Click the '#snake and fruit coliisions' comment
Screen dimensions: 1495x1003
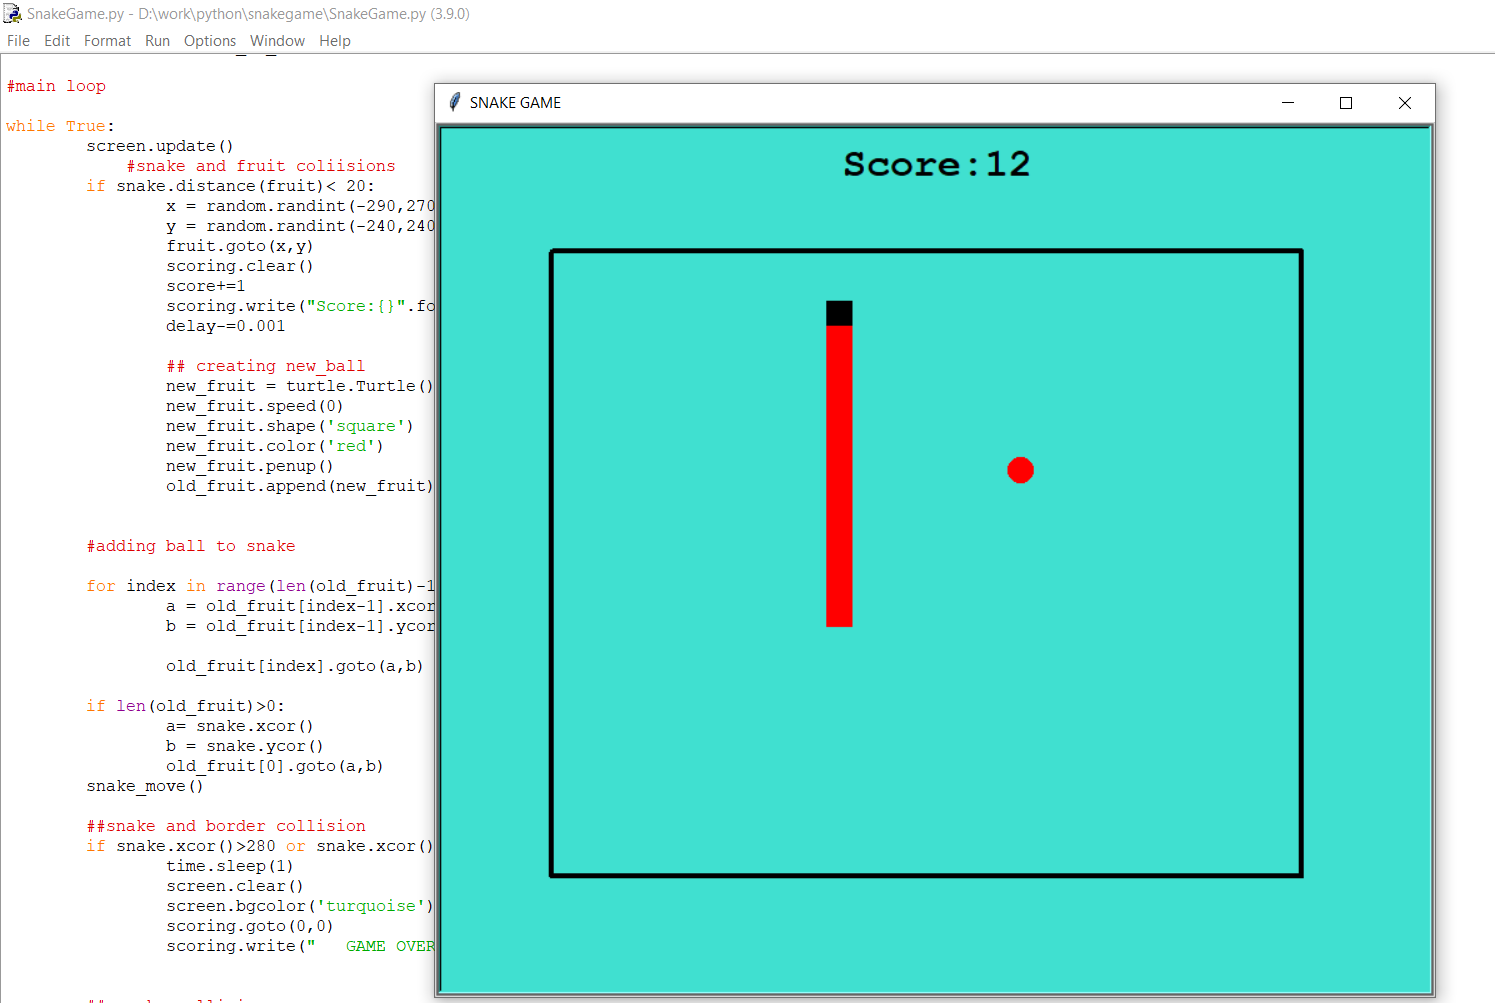pyautogui.click(x=261, y=166)
